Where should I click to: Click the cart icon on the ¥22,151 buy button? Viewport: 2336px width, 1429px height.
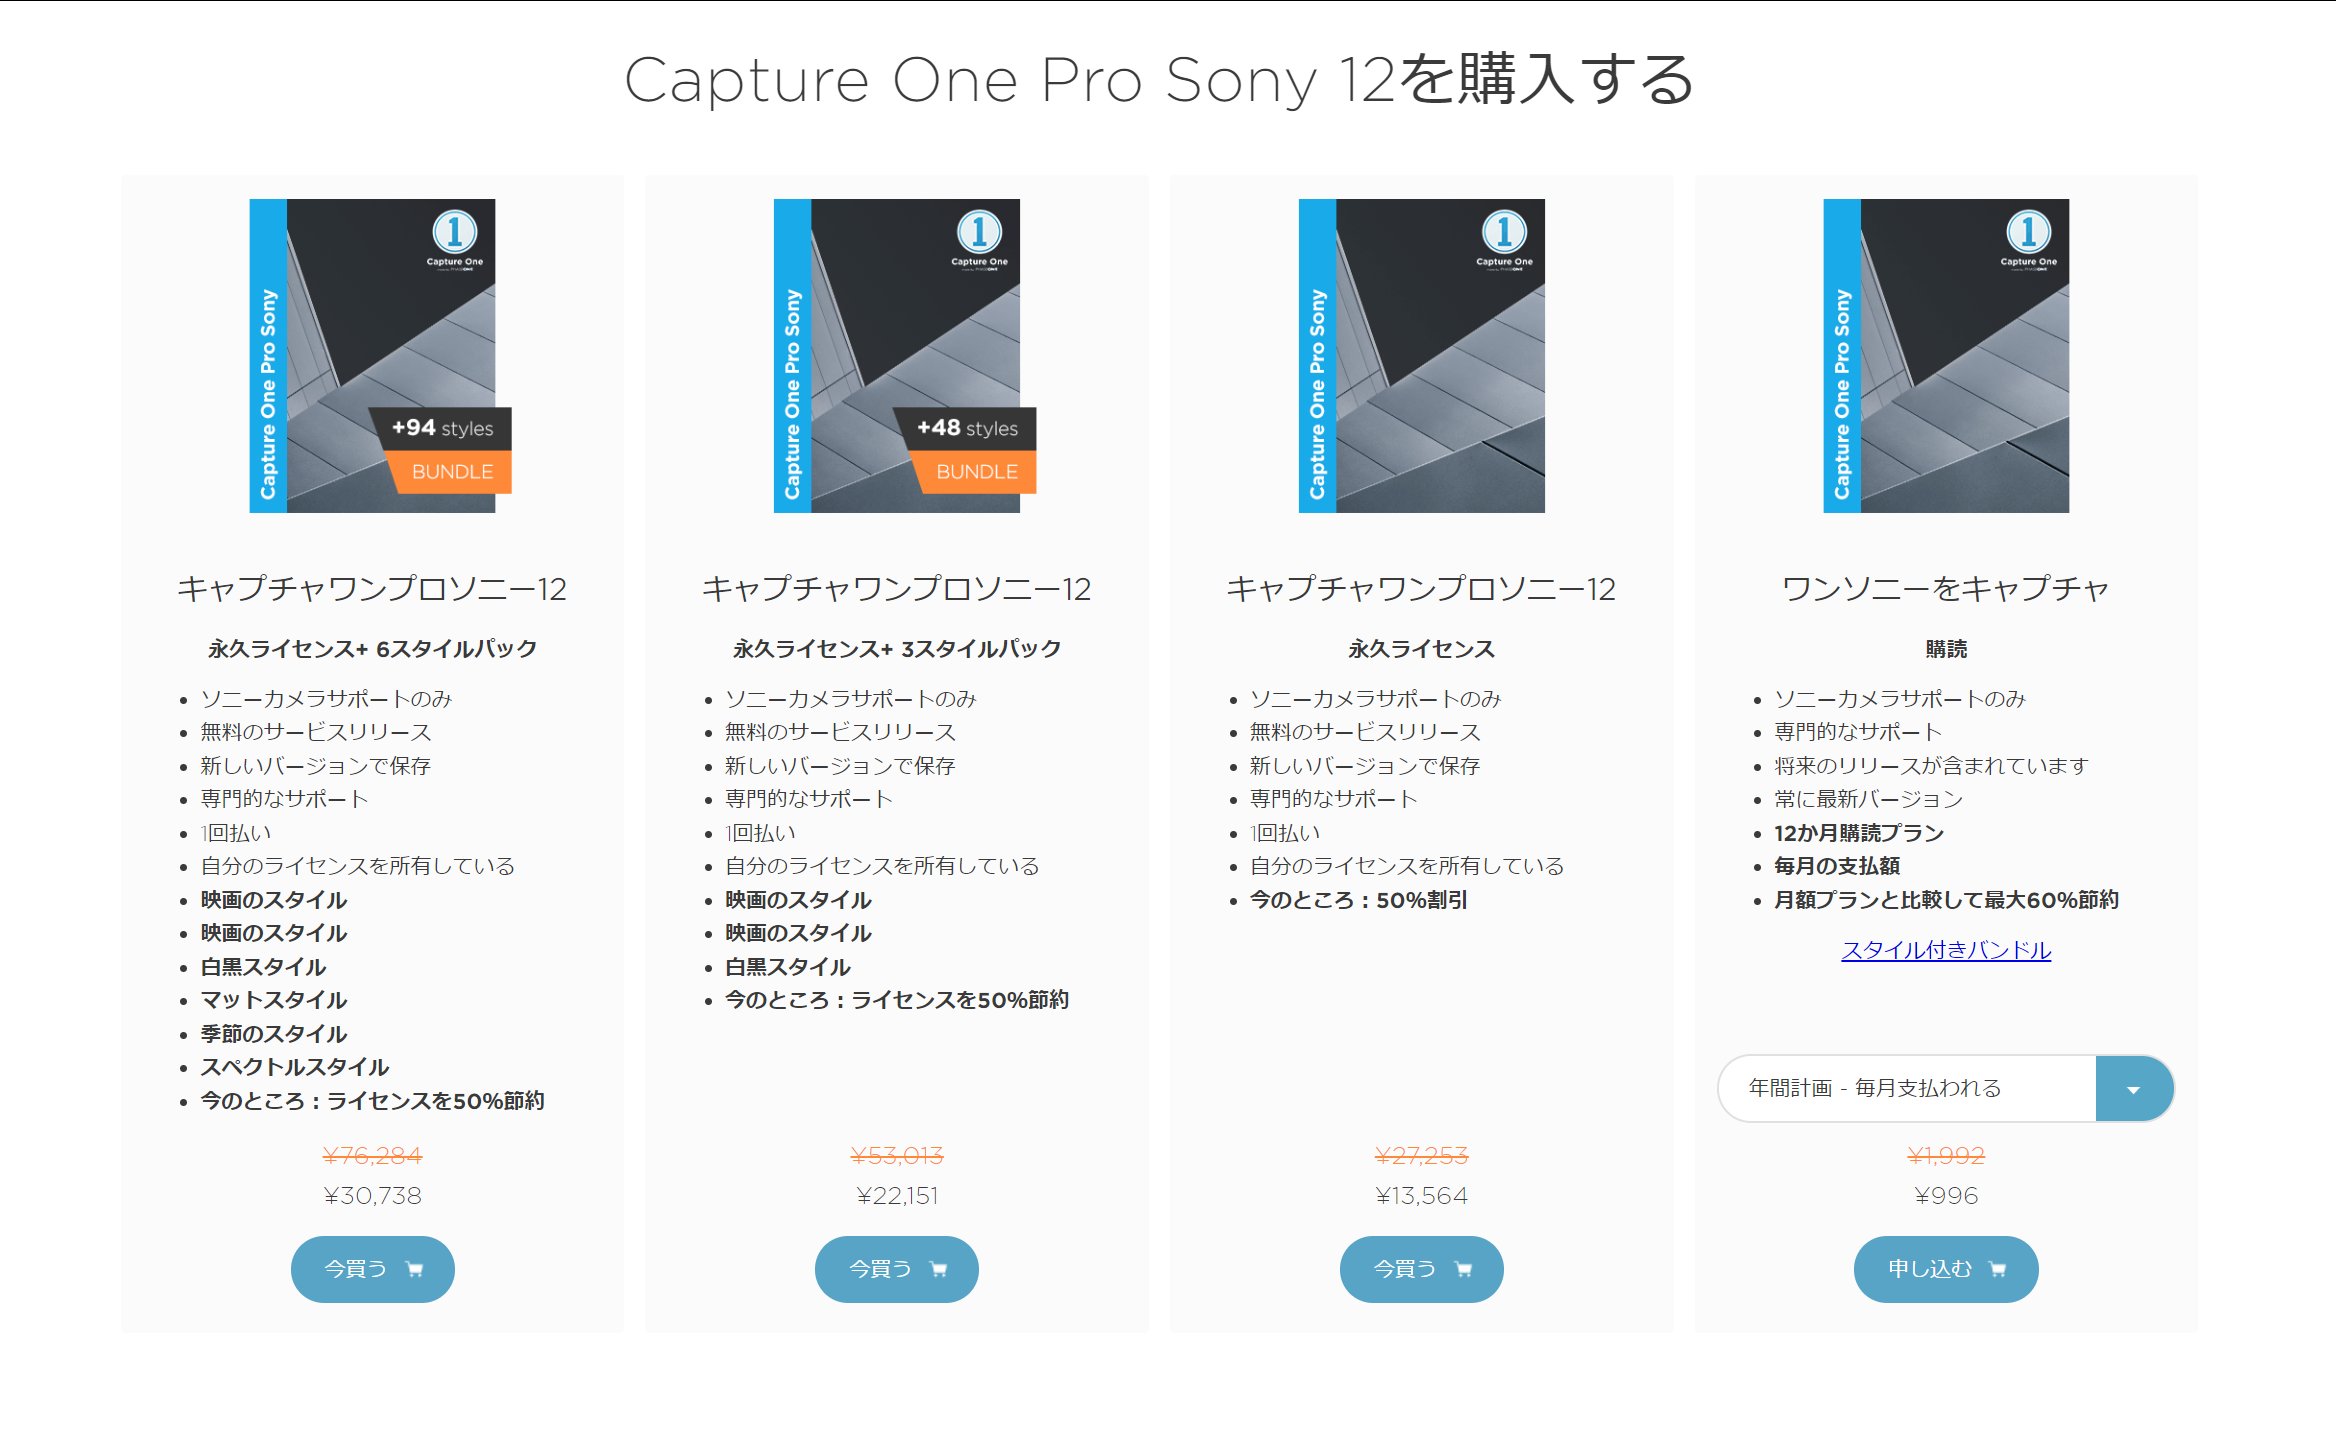(938, 1269)
